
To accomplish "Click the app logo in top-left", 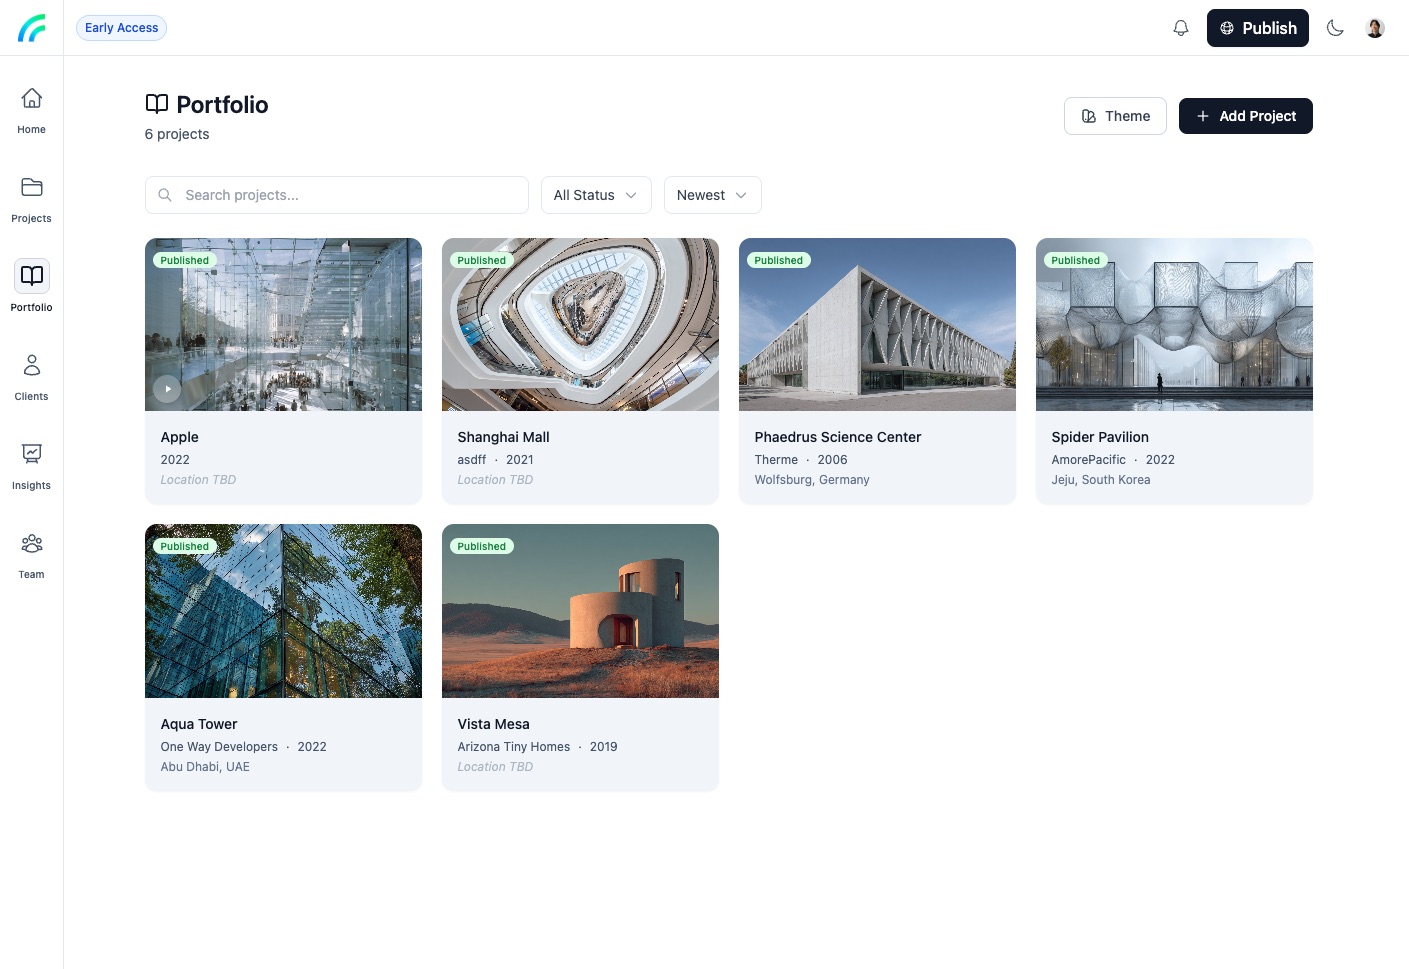I will coord(32,28).
